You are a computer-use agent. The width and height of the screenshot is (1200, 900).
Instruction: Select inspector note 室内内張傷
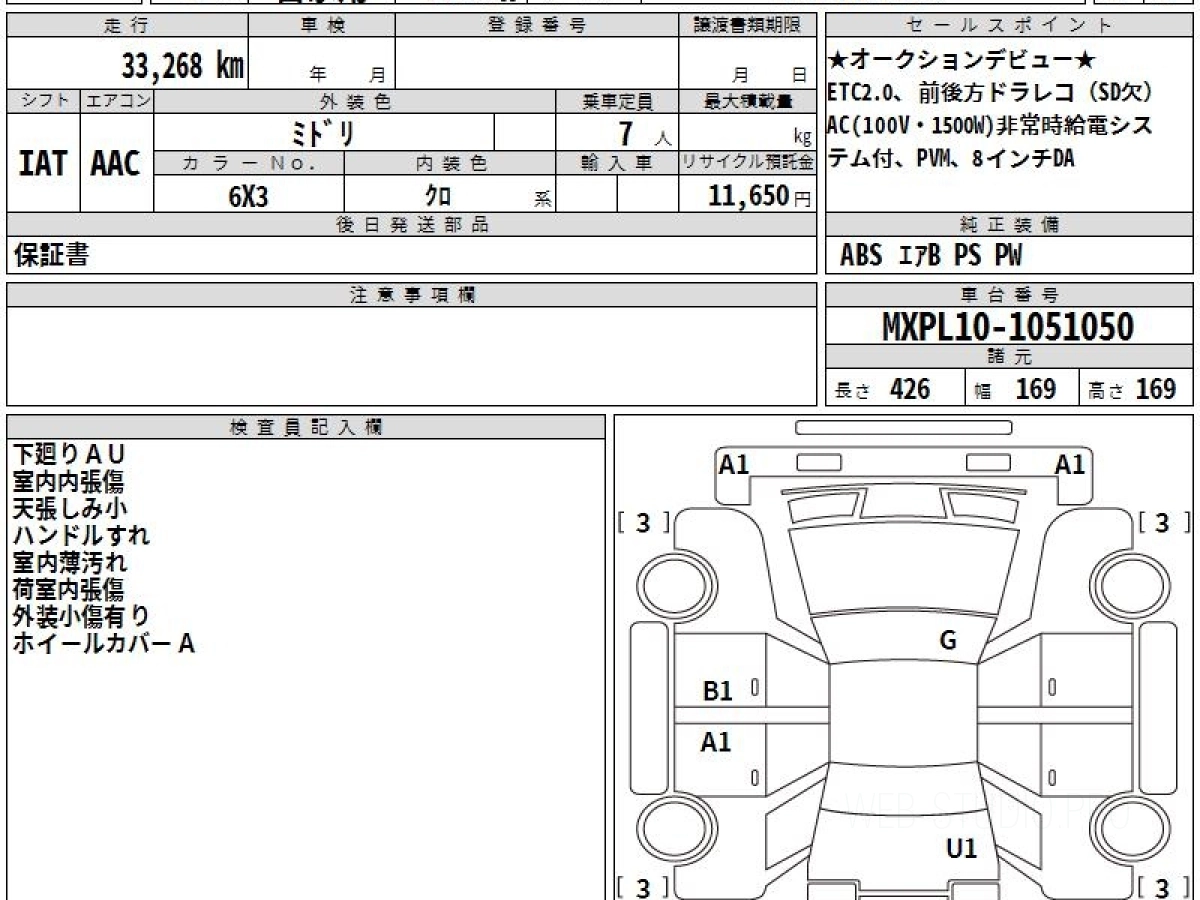(68, 482)
